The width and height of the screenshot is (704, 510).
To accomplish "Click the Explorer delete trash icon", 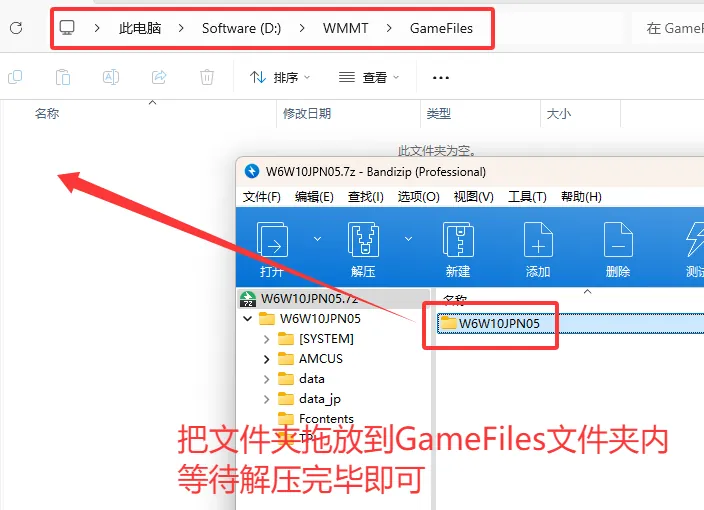I will [207, 77].
